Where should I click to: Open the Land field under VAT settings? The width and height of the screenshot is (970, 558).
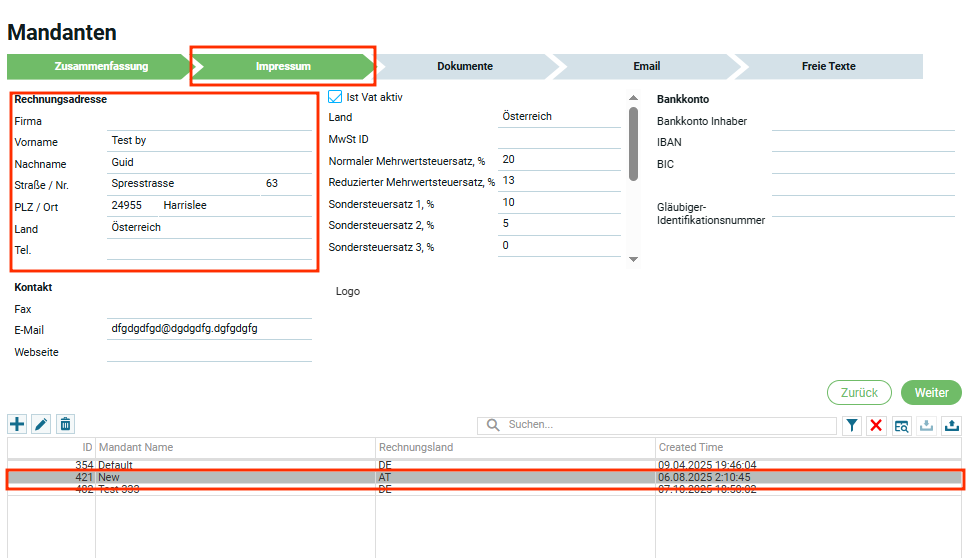click(558, 117)
